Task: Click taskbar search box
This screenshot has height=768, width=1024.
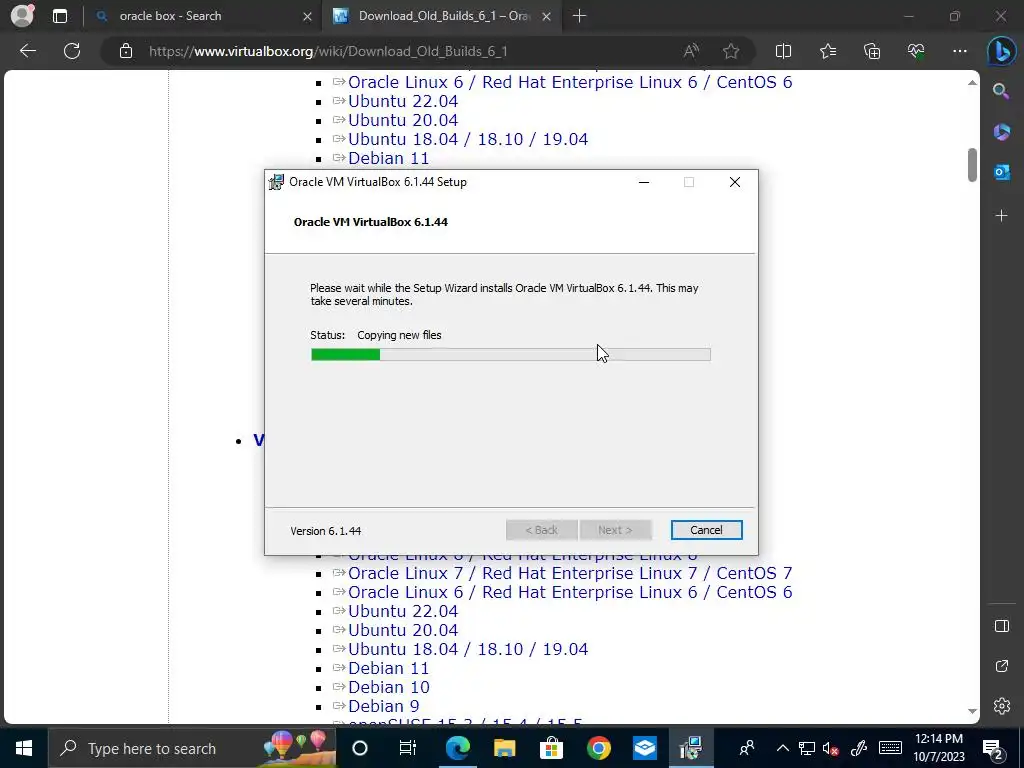Action: (x=192, y=748)
